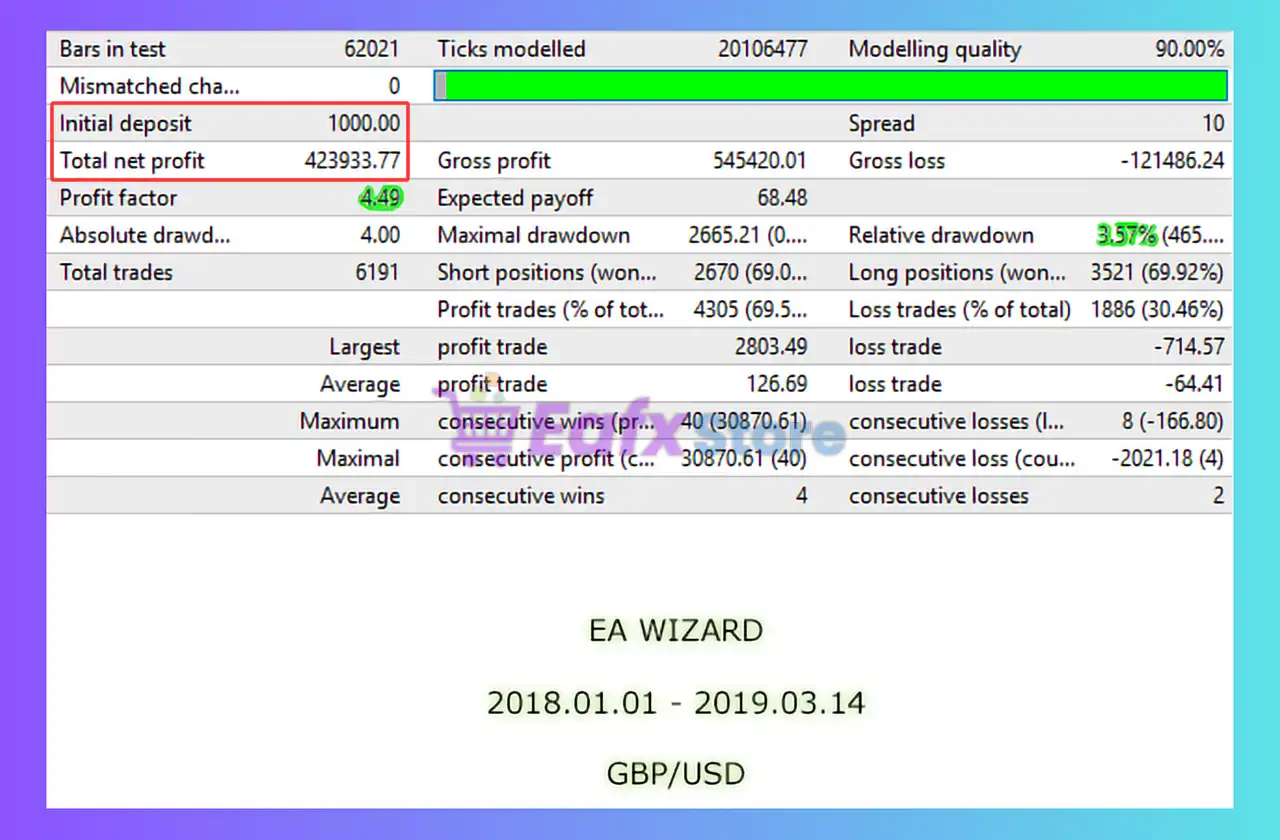1280x840 pixels.
Task: Click the Spread value 10
Action: [x=1212, y=124]
